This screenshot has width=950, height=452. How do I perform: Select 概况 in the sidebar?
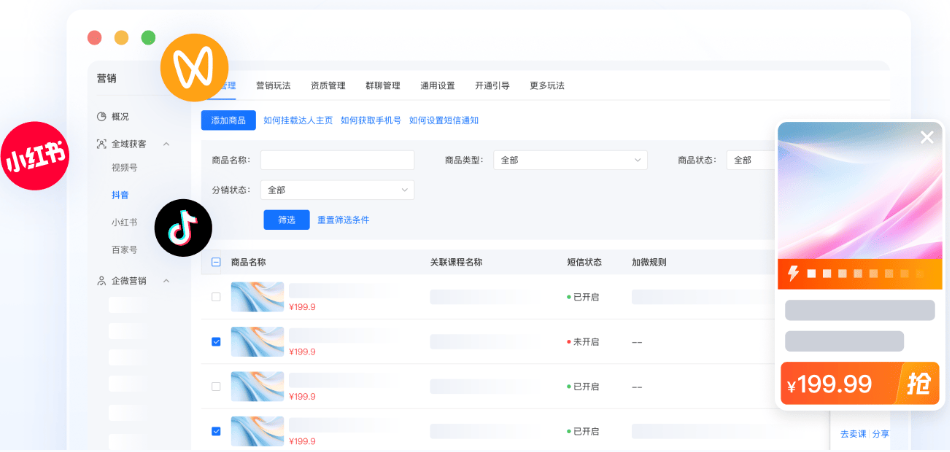tap(120, 116)
